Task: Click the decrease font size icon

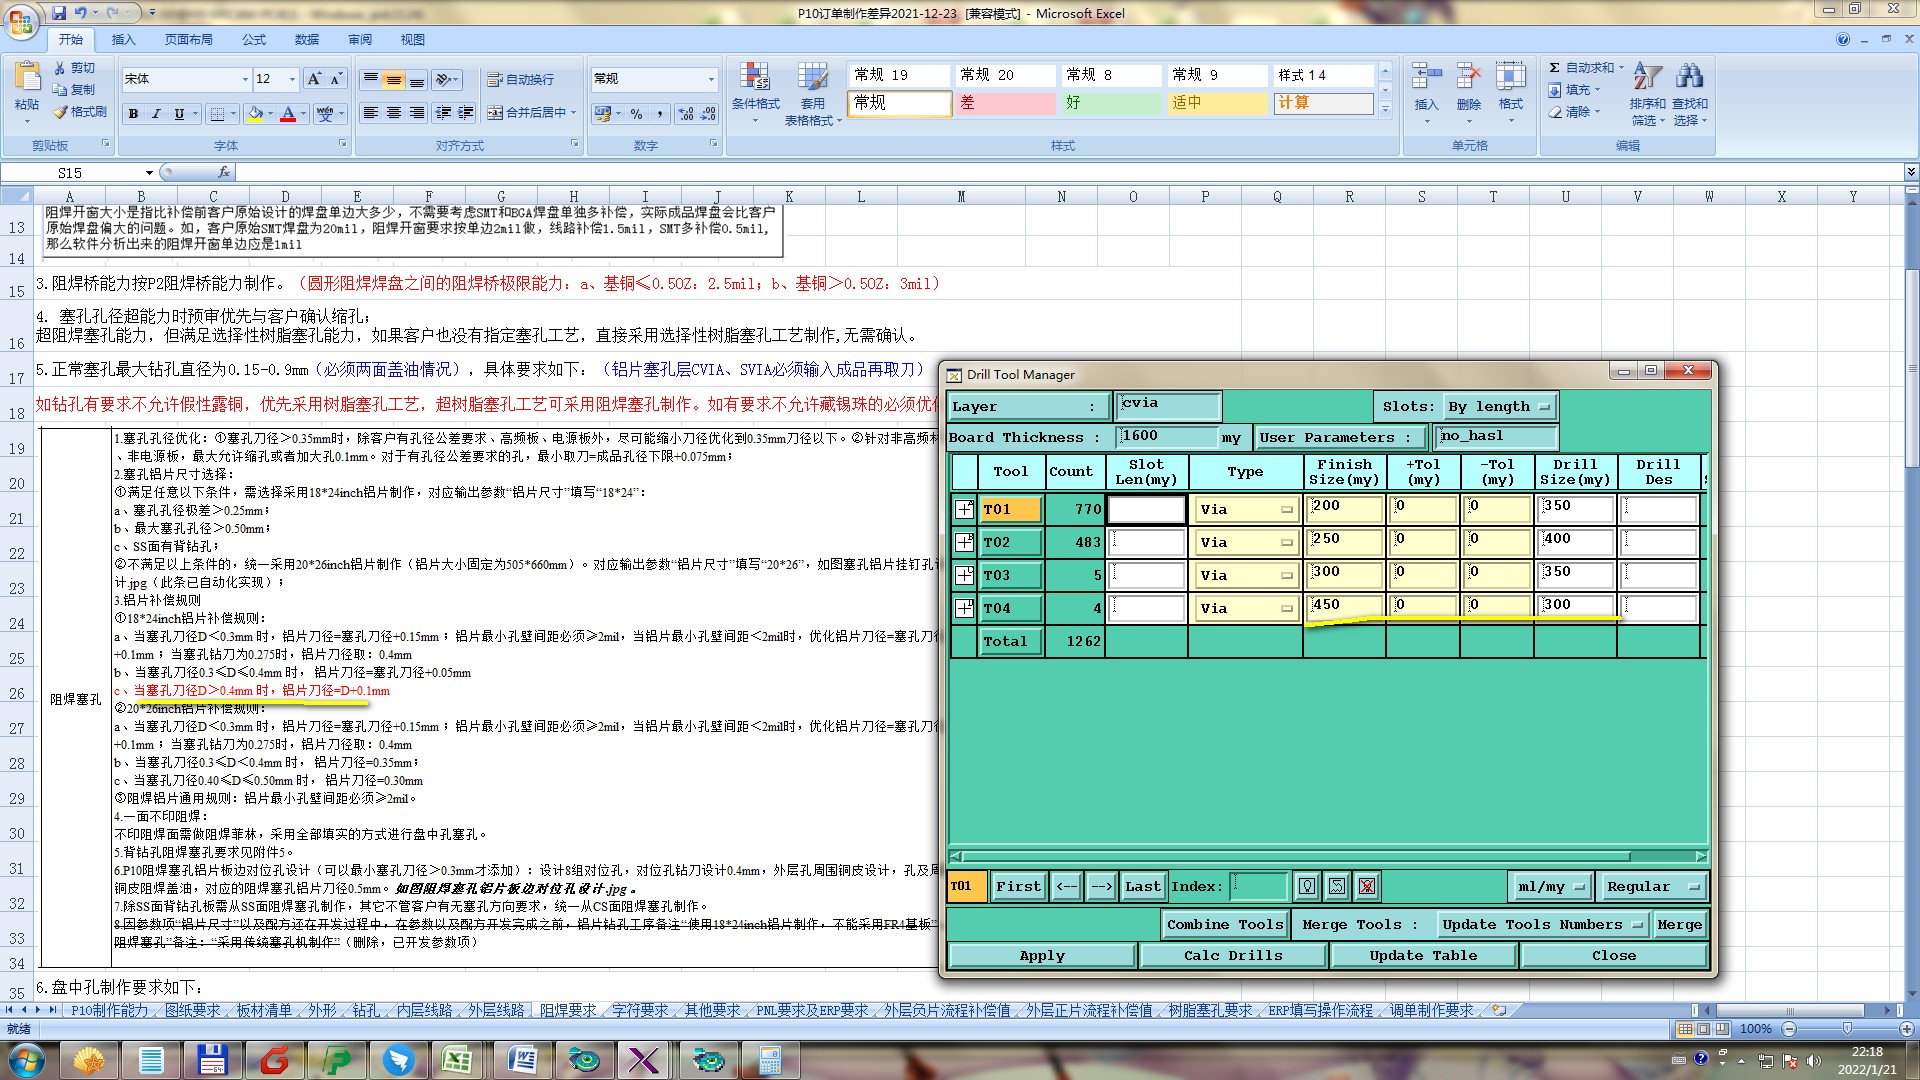Action: click(336, 79)
